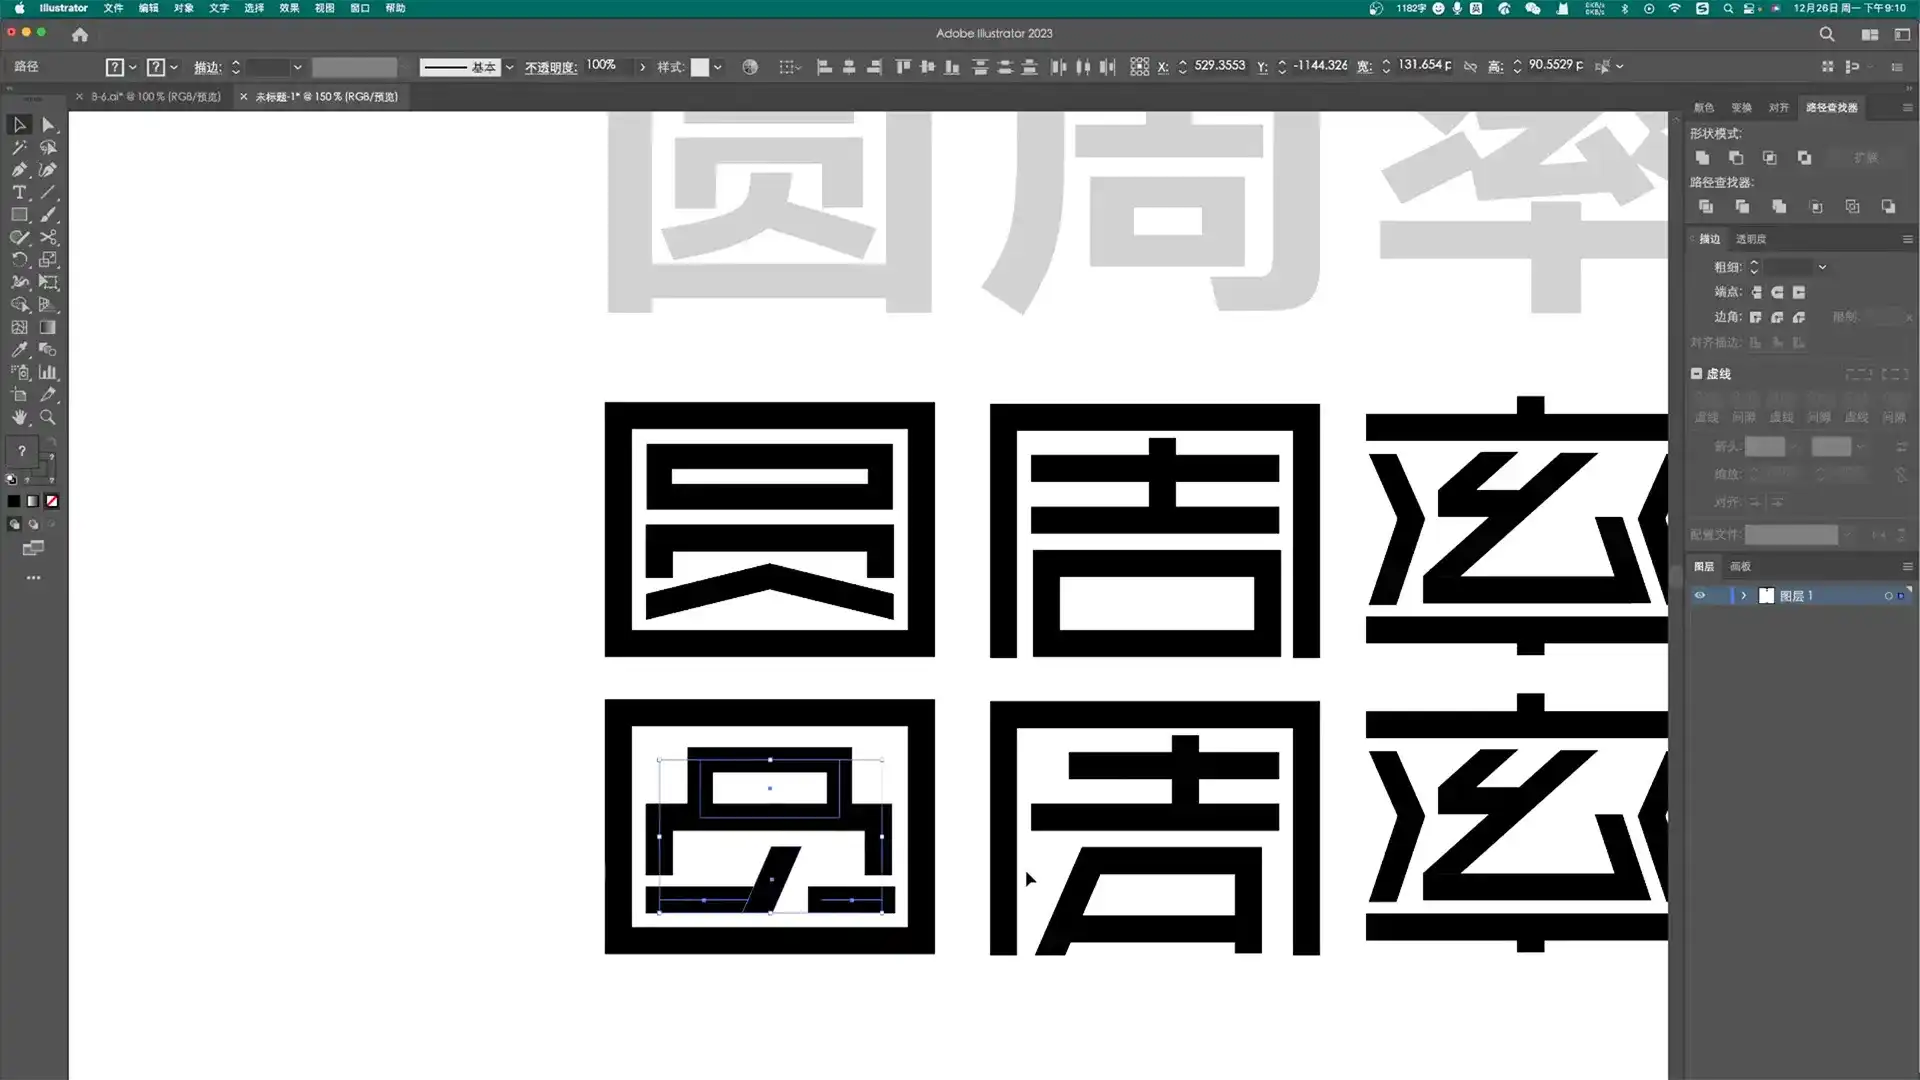Expand 图层 1 with its chevron
This screenshot has height=1080, width=1920.
1744,595
